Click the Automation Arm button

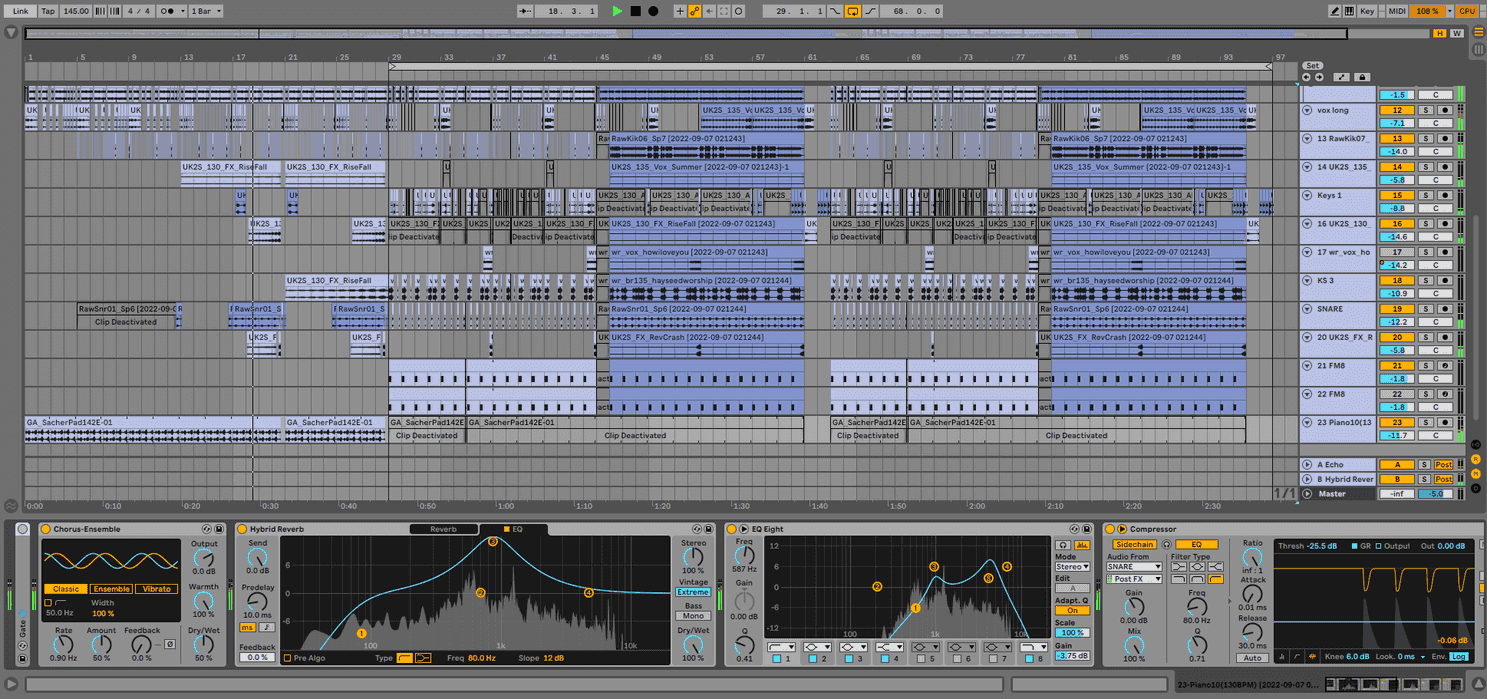coord(694,11)
